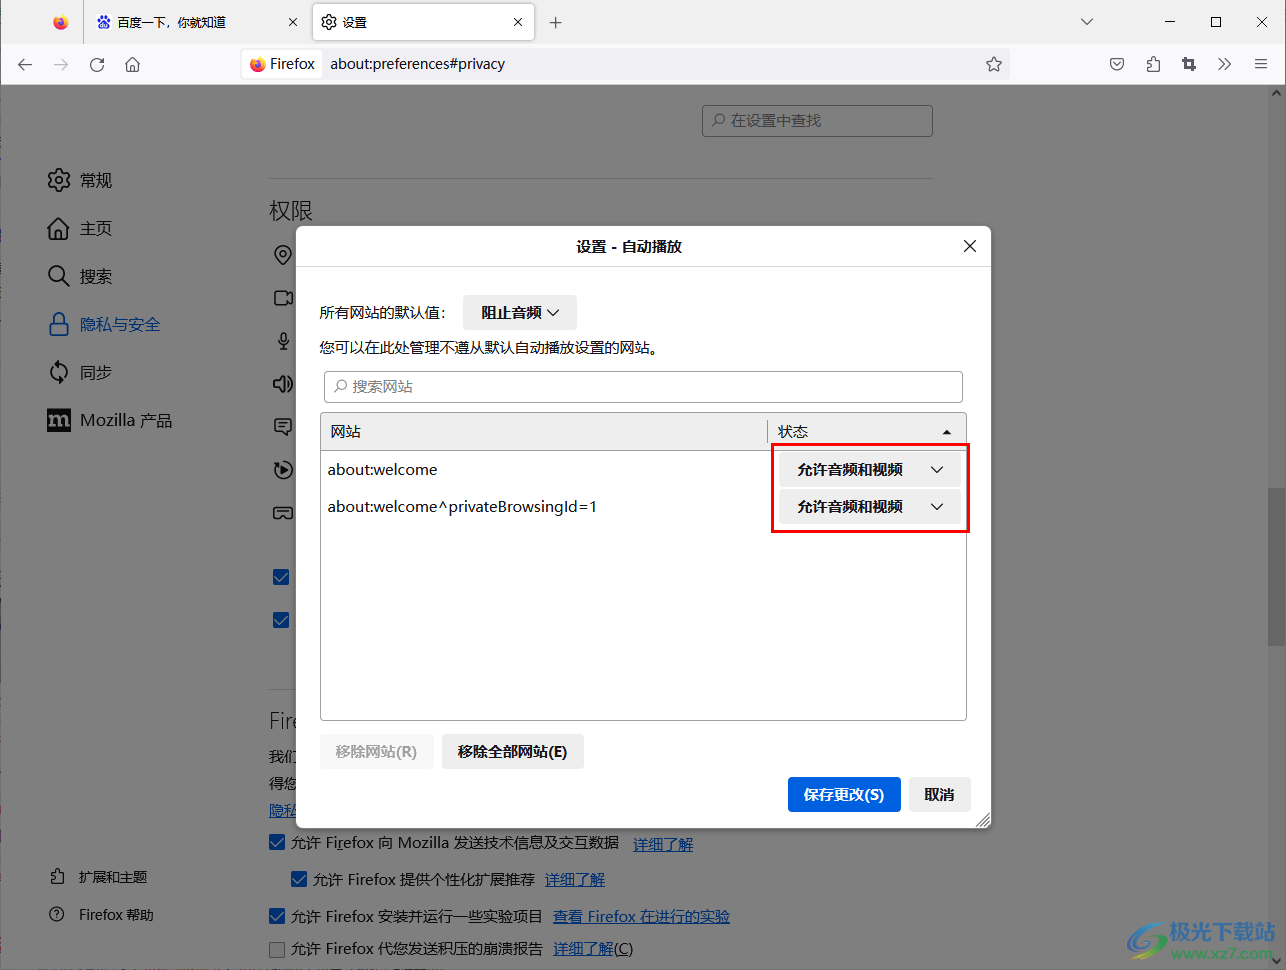Show more tools via the double-chevron icon

(1224, 64)
